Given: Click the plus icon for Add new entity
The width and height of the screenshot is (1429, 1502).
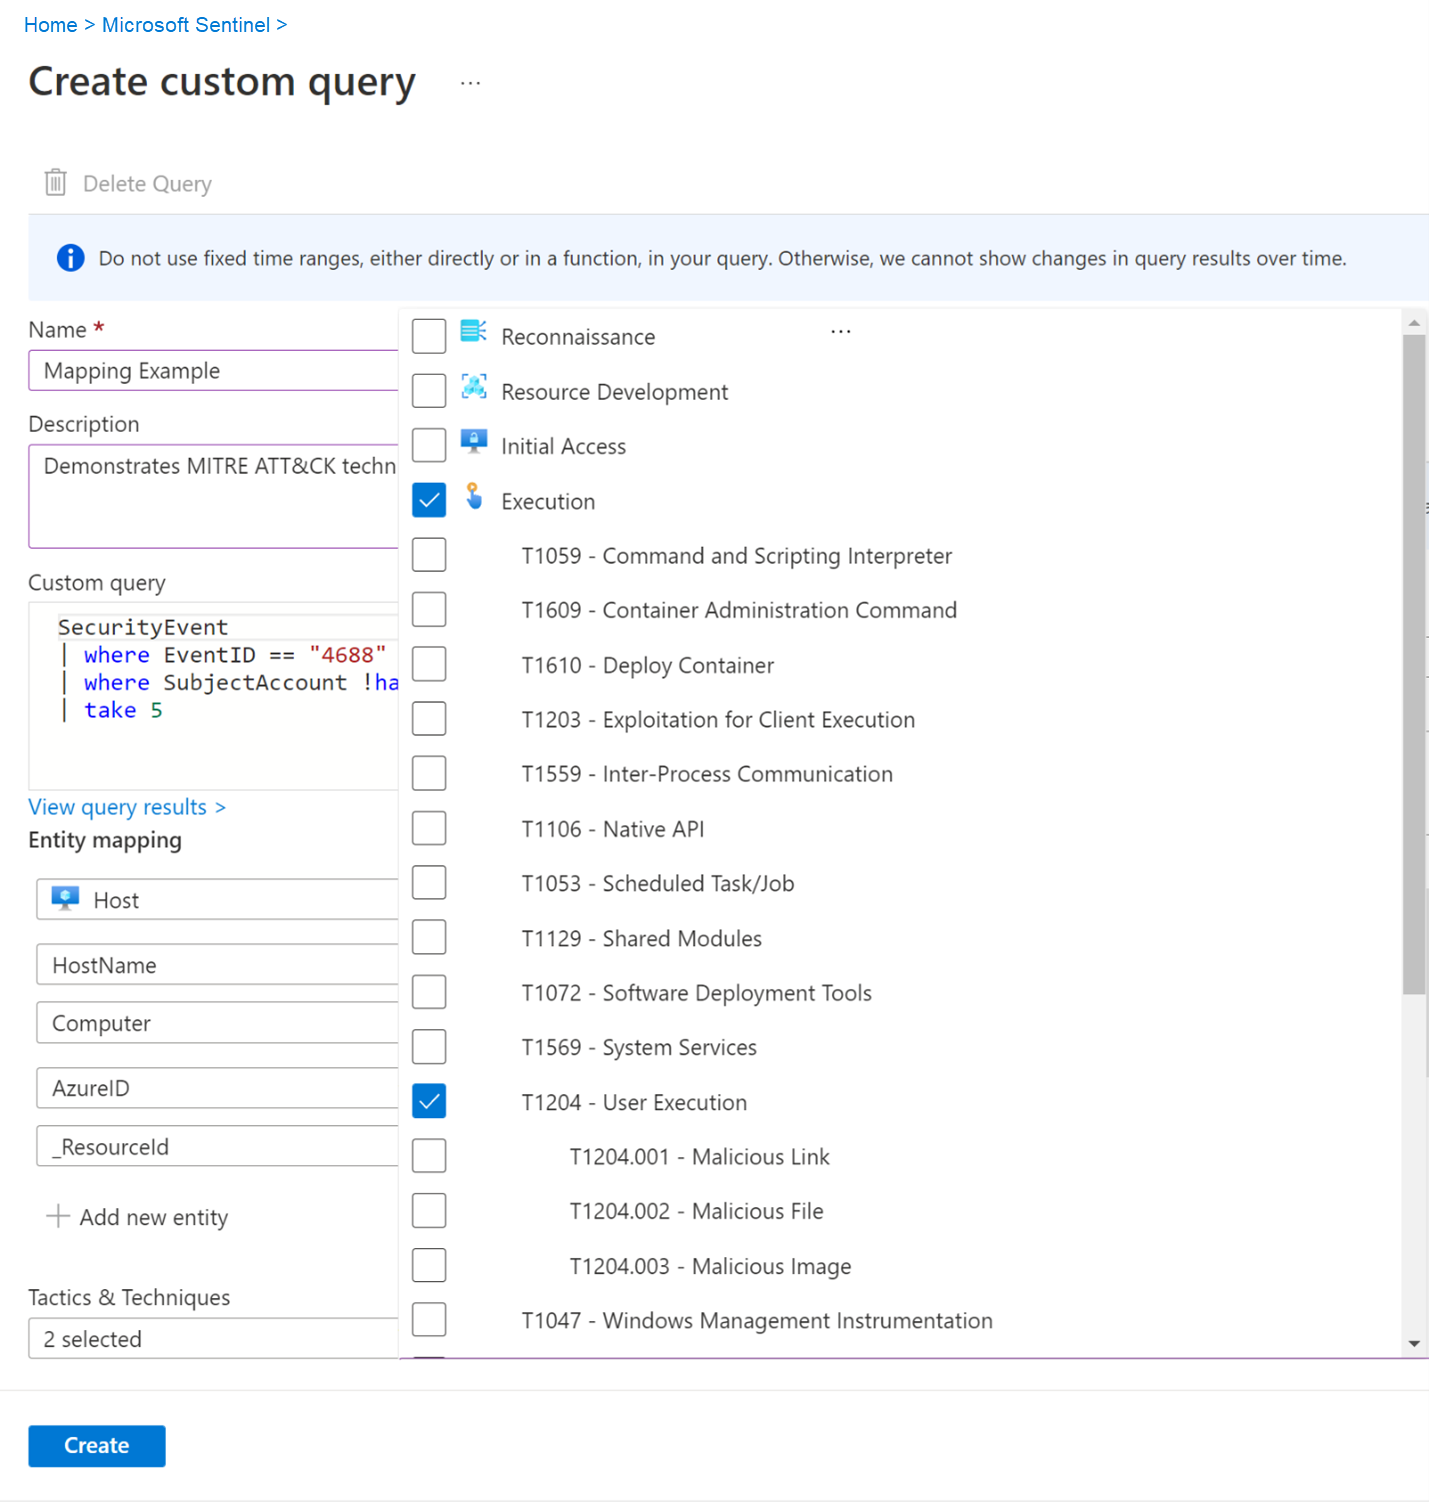Looking at the screenshot, I should coord(58,1216).
